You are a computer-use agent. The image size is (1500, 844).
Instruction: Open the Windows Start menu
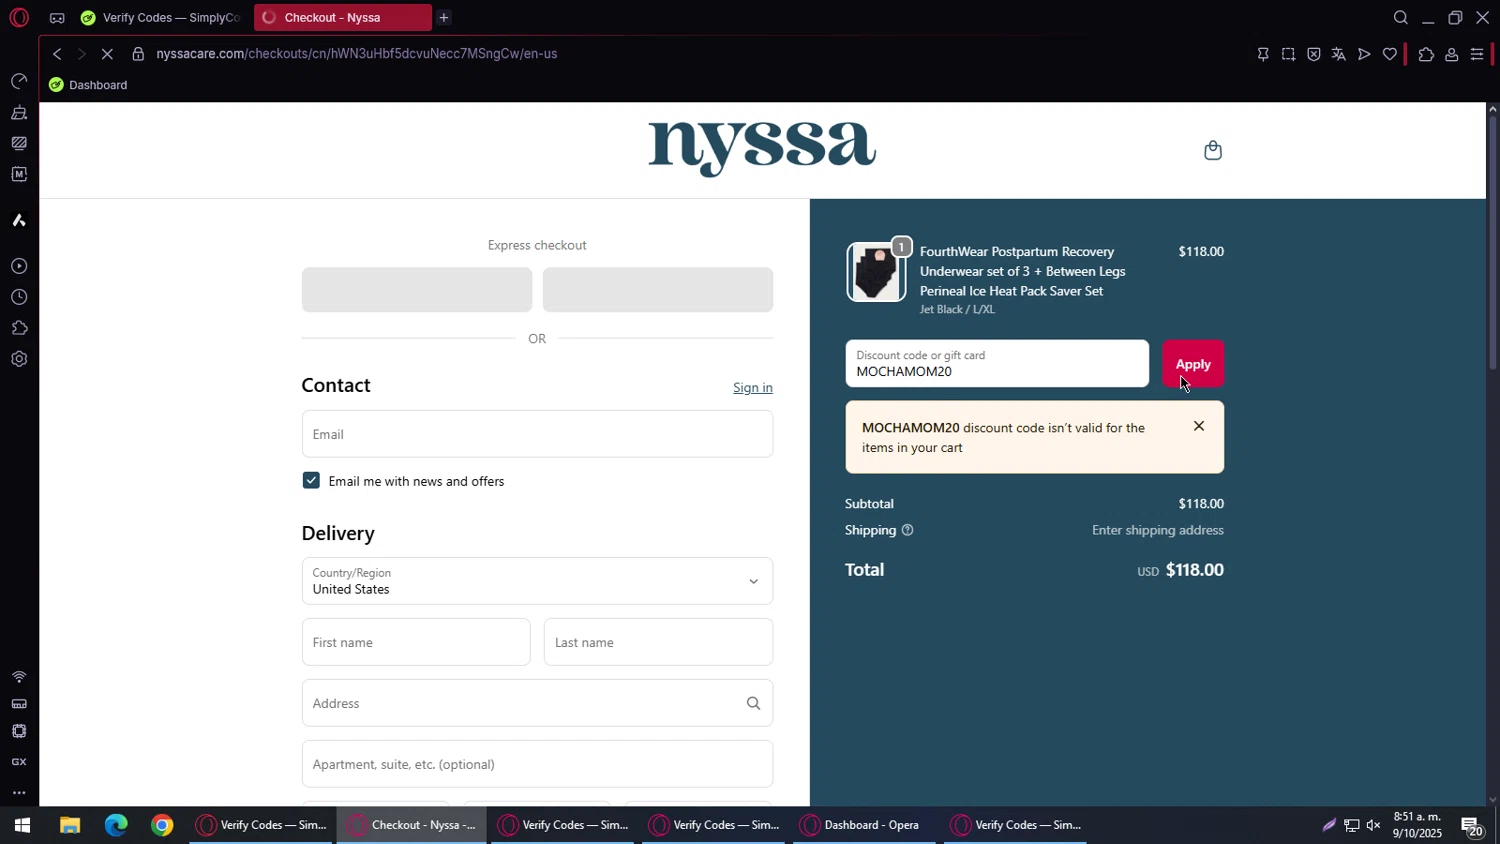click(x=22, y=825)
